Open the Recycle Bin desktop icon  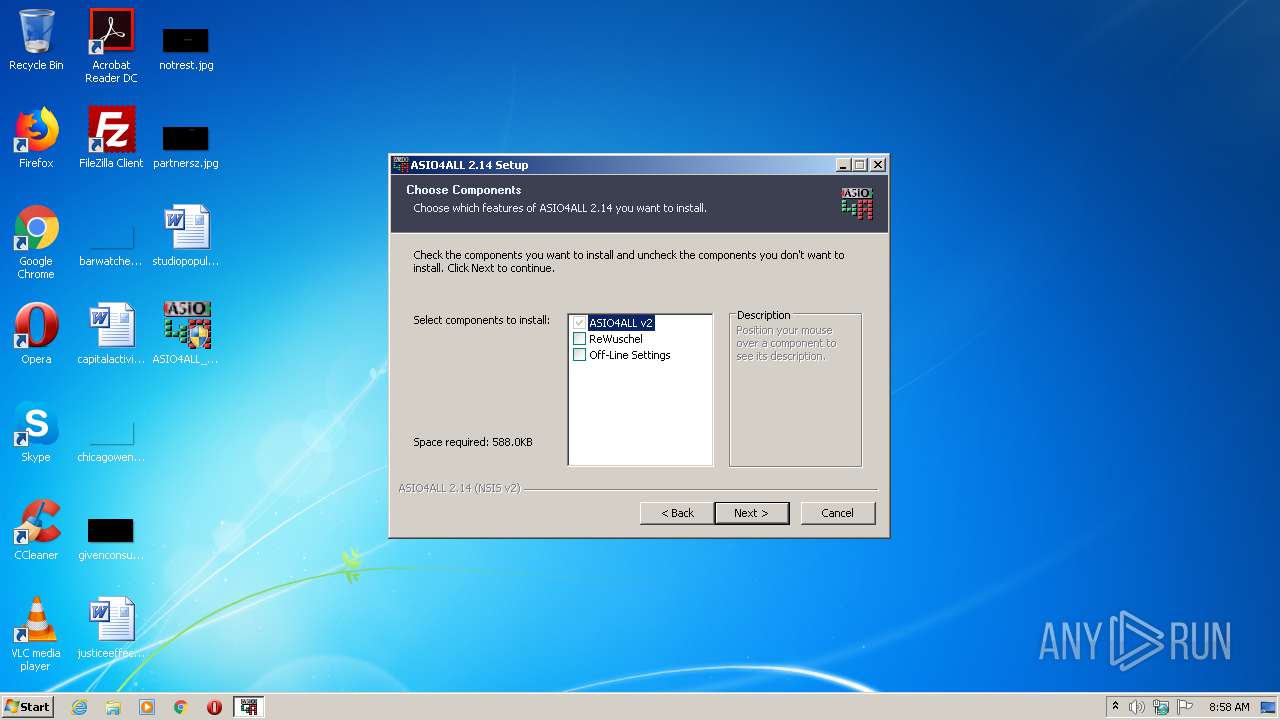pyautogui.click(x=36, y=41)
